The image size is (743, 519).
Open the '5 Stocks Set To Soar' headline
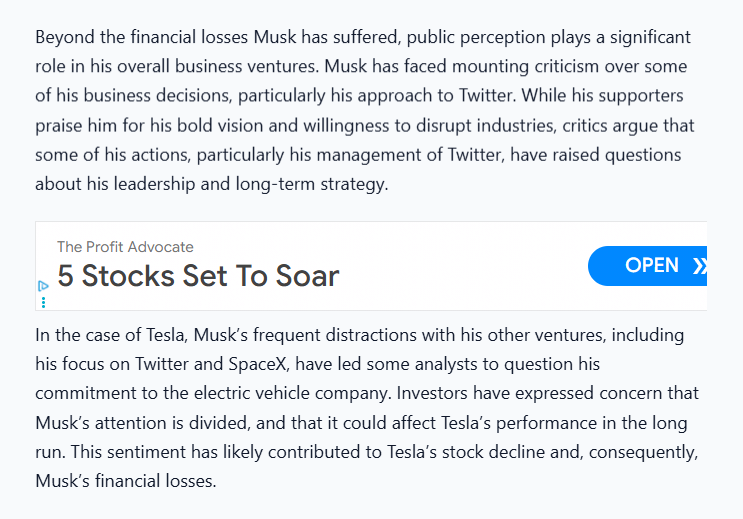coord(198,275)
